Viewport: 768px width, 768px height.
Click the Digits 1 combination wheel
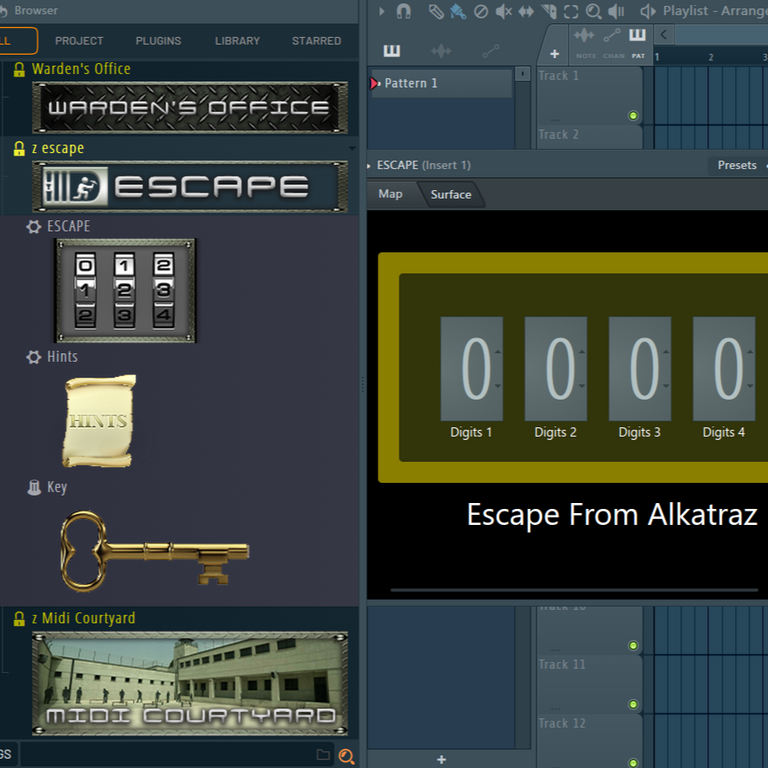tap(471, 368)
